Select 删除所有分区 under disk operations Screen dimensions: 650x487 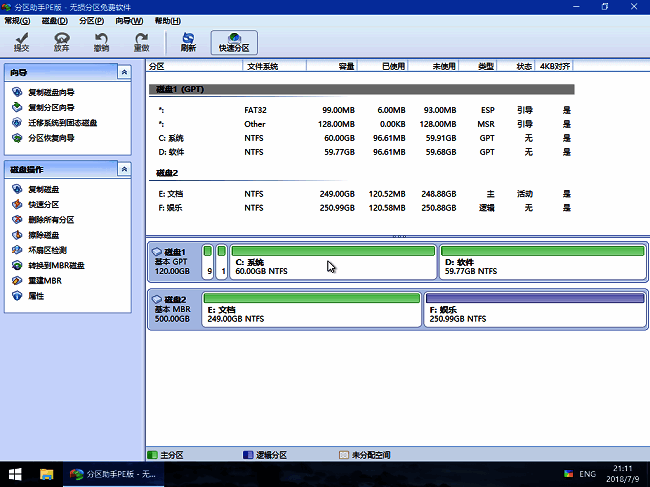[x=50, y=219]
